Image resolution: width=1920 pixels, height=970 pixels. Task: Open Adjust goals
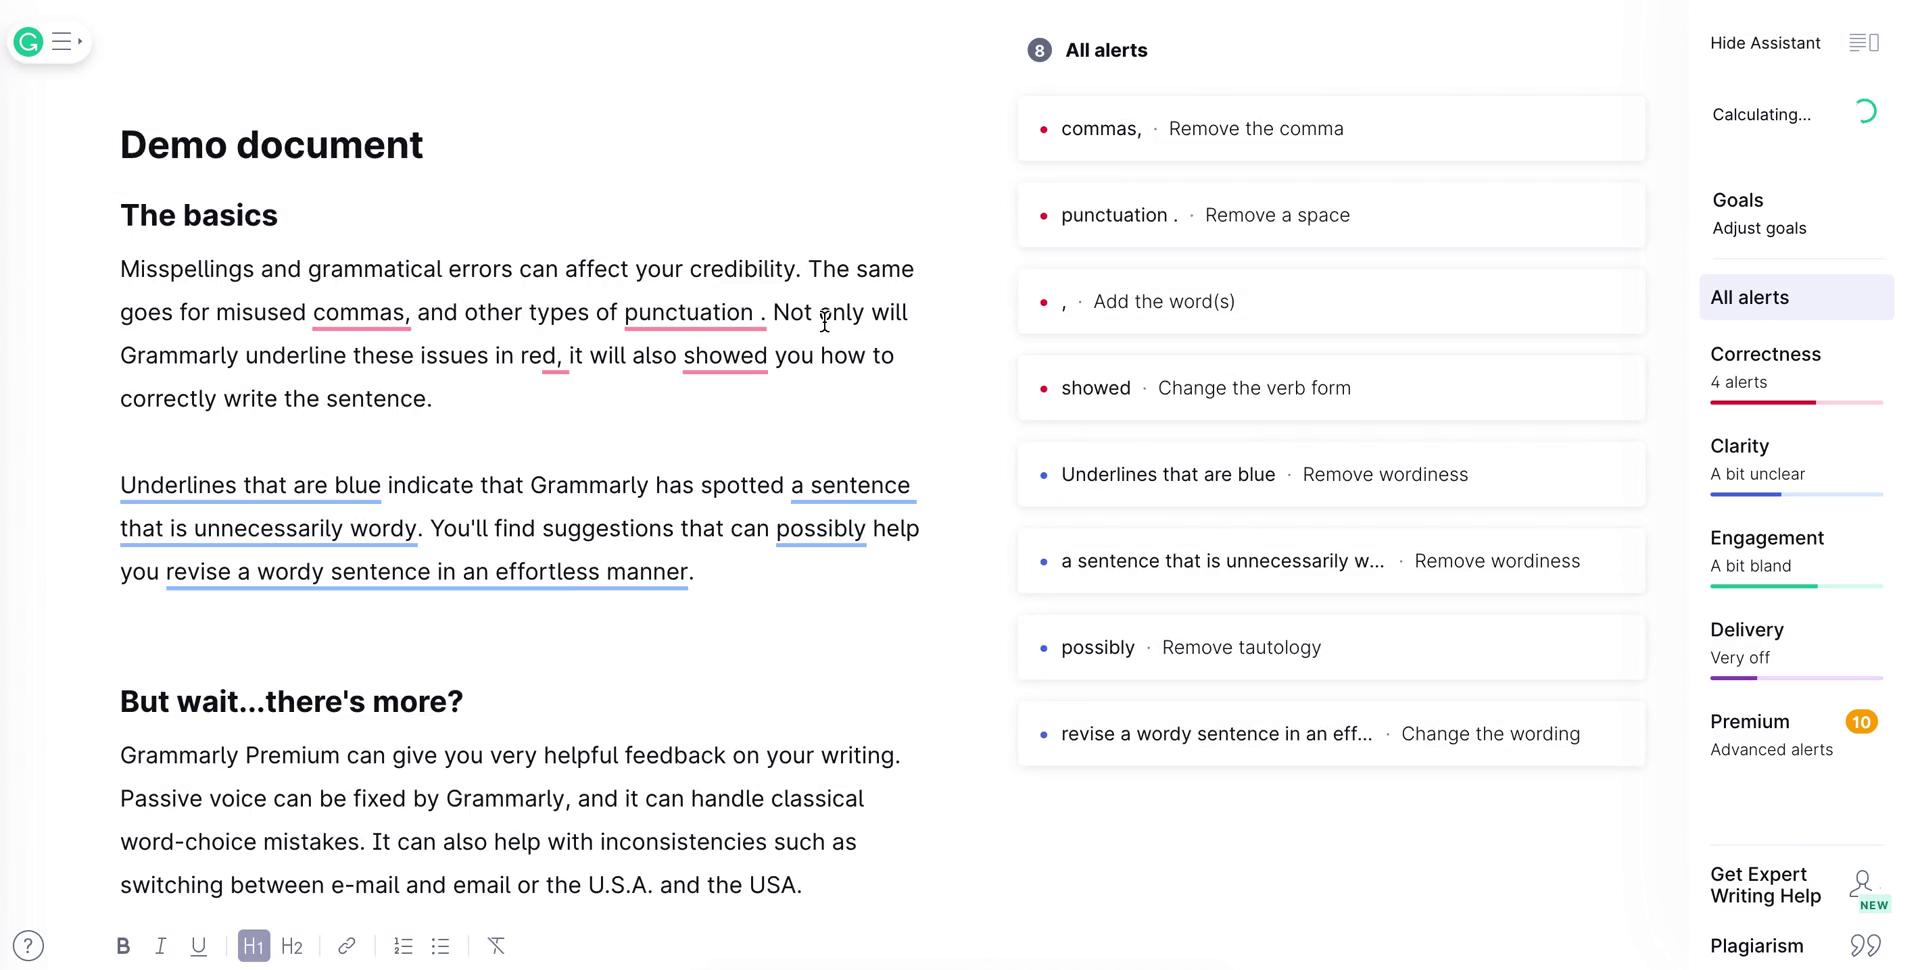point(1759,228)
